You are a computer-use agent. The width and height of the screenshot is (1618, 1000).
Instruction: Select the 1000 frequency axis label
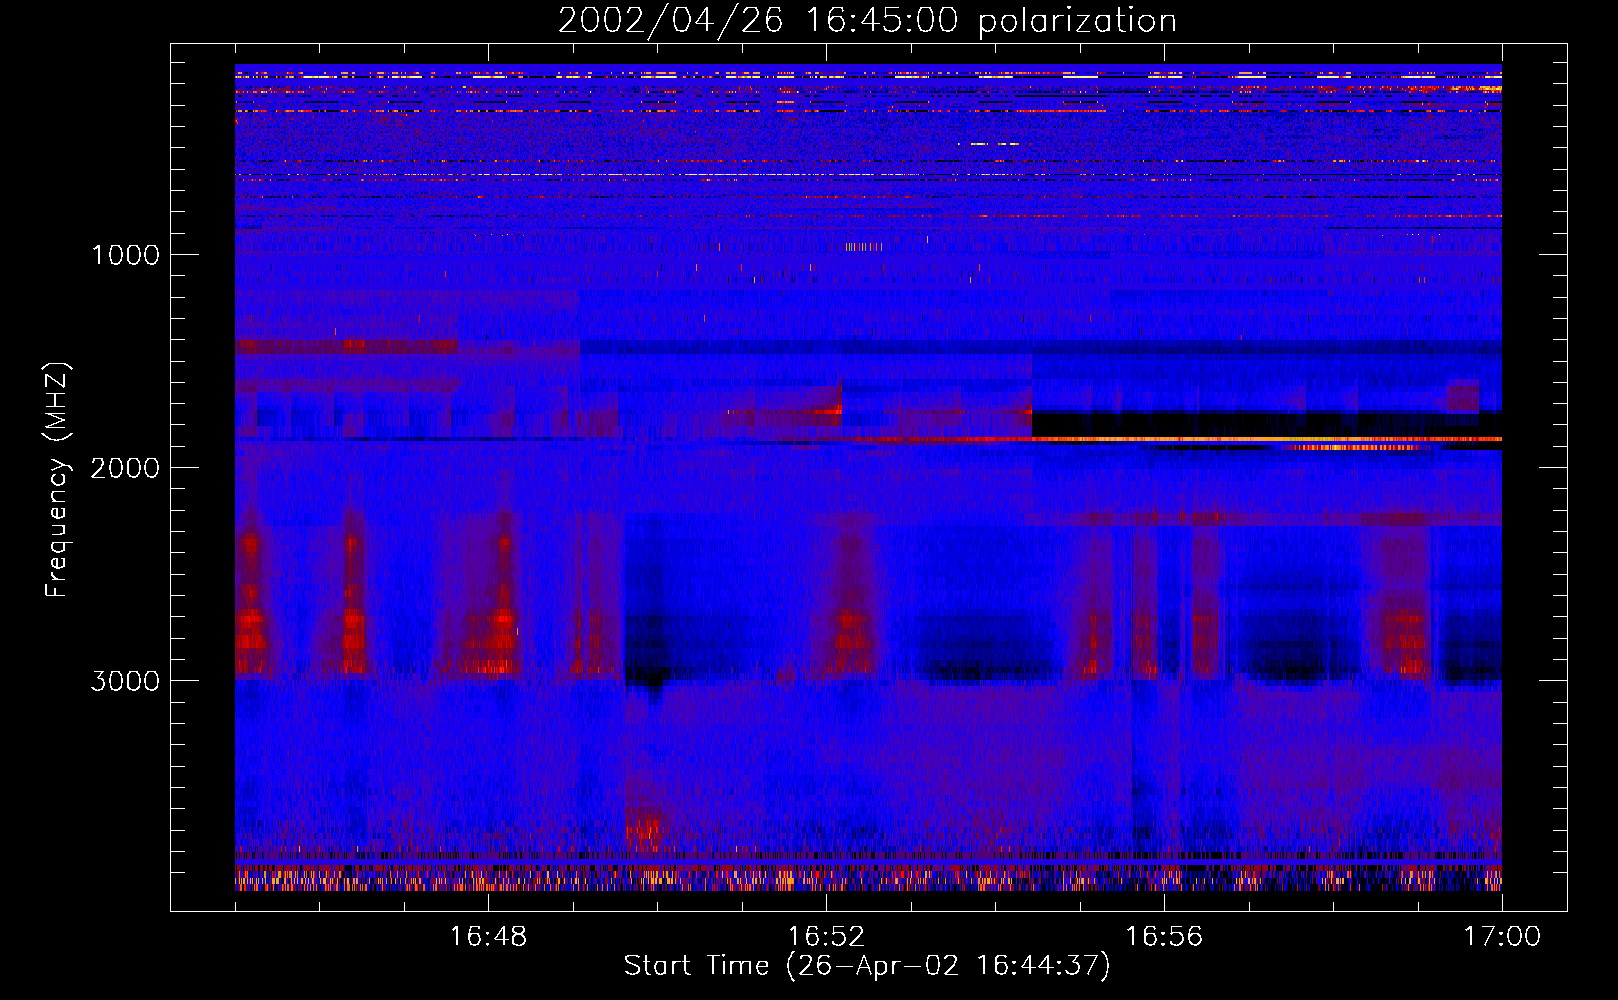click(125, 255)
